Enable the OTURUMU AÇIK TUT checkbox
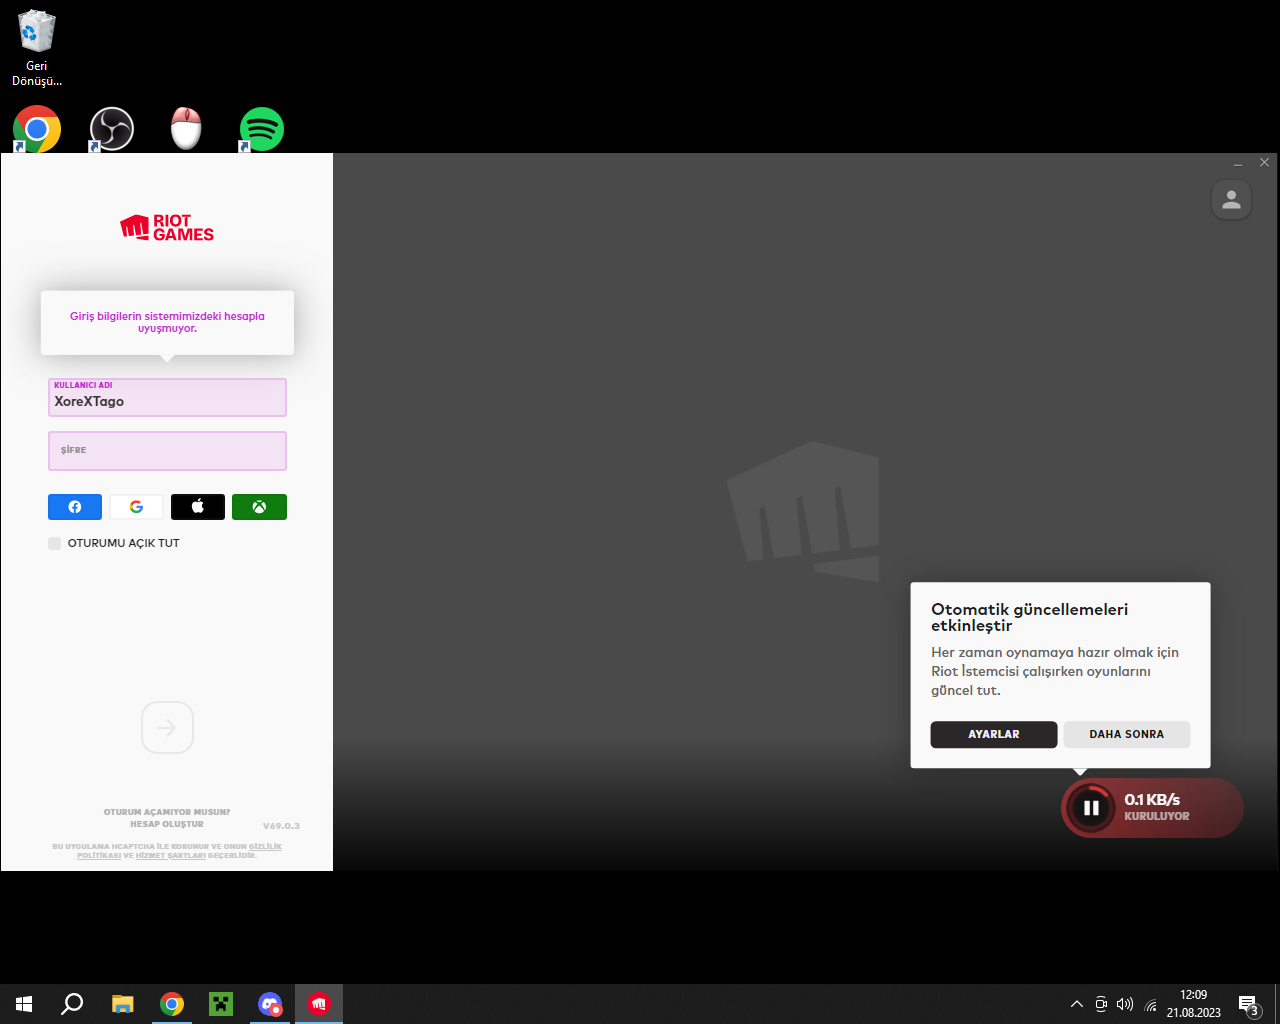Viewport: 1280px width, 1024px height. (55, 543)
